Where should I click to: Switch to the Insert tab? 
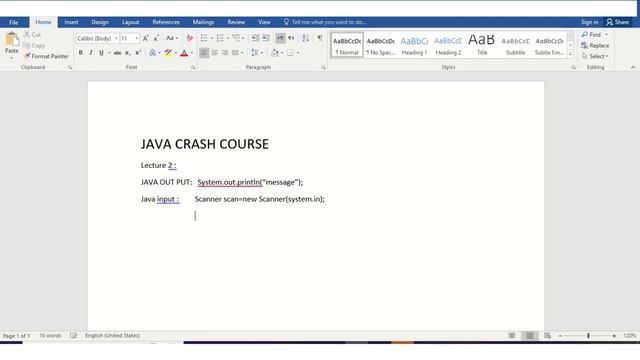click(71, 22)
